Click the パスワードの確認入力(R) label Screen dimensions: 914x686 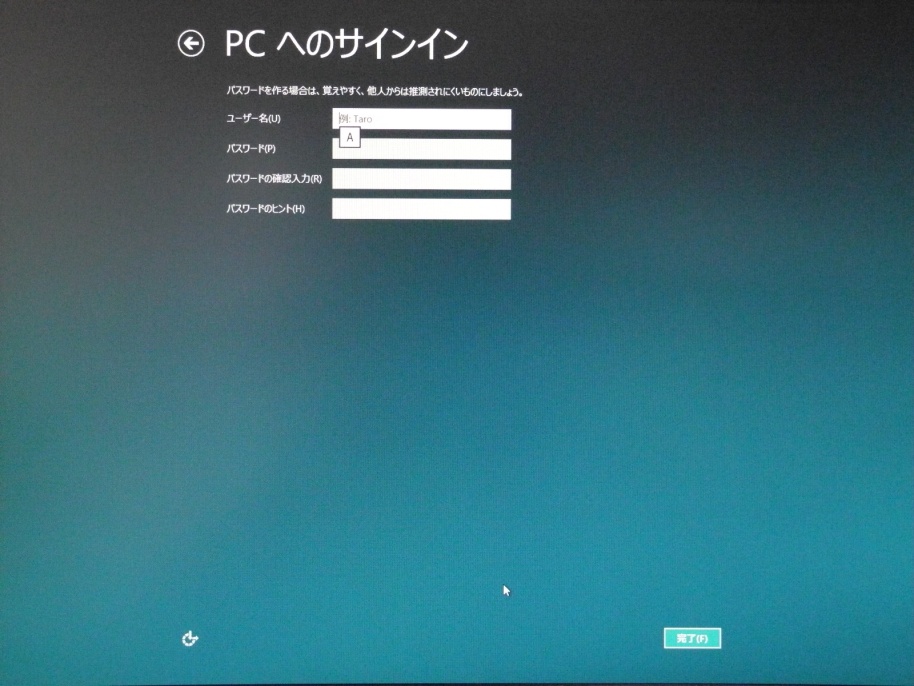coord(274,178)
